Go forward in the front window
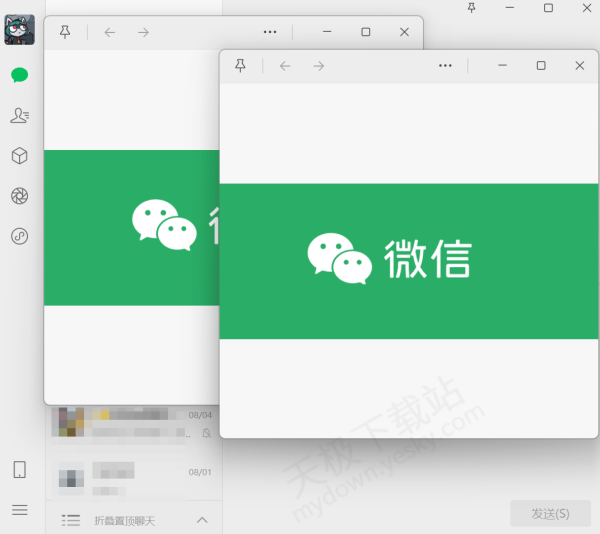This screenshot has width=600, height=534. pos(318,66)
